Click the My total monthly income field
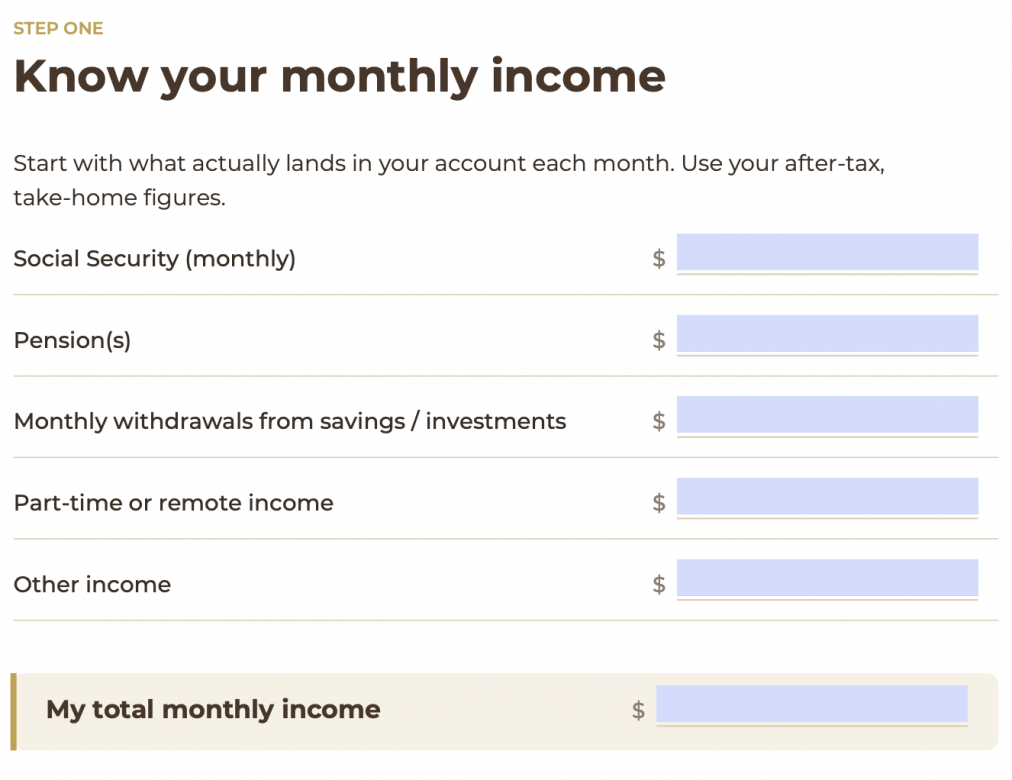 pyautogui.click(x=812, y=704)
